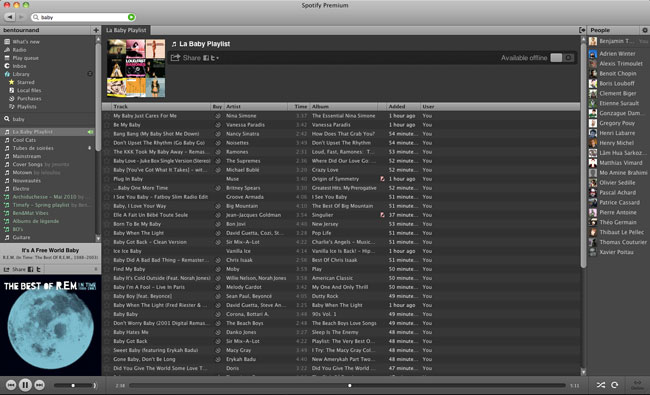Open Local files
The height and width of the screenshot is (395, 650).
[29, 90]
